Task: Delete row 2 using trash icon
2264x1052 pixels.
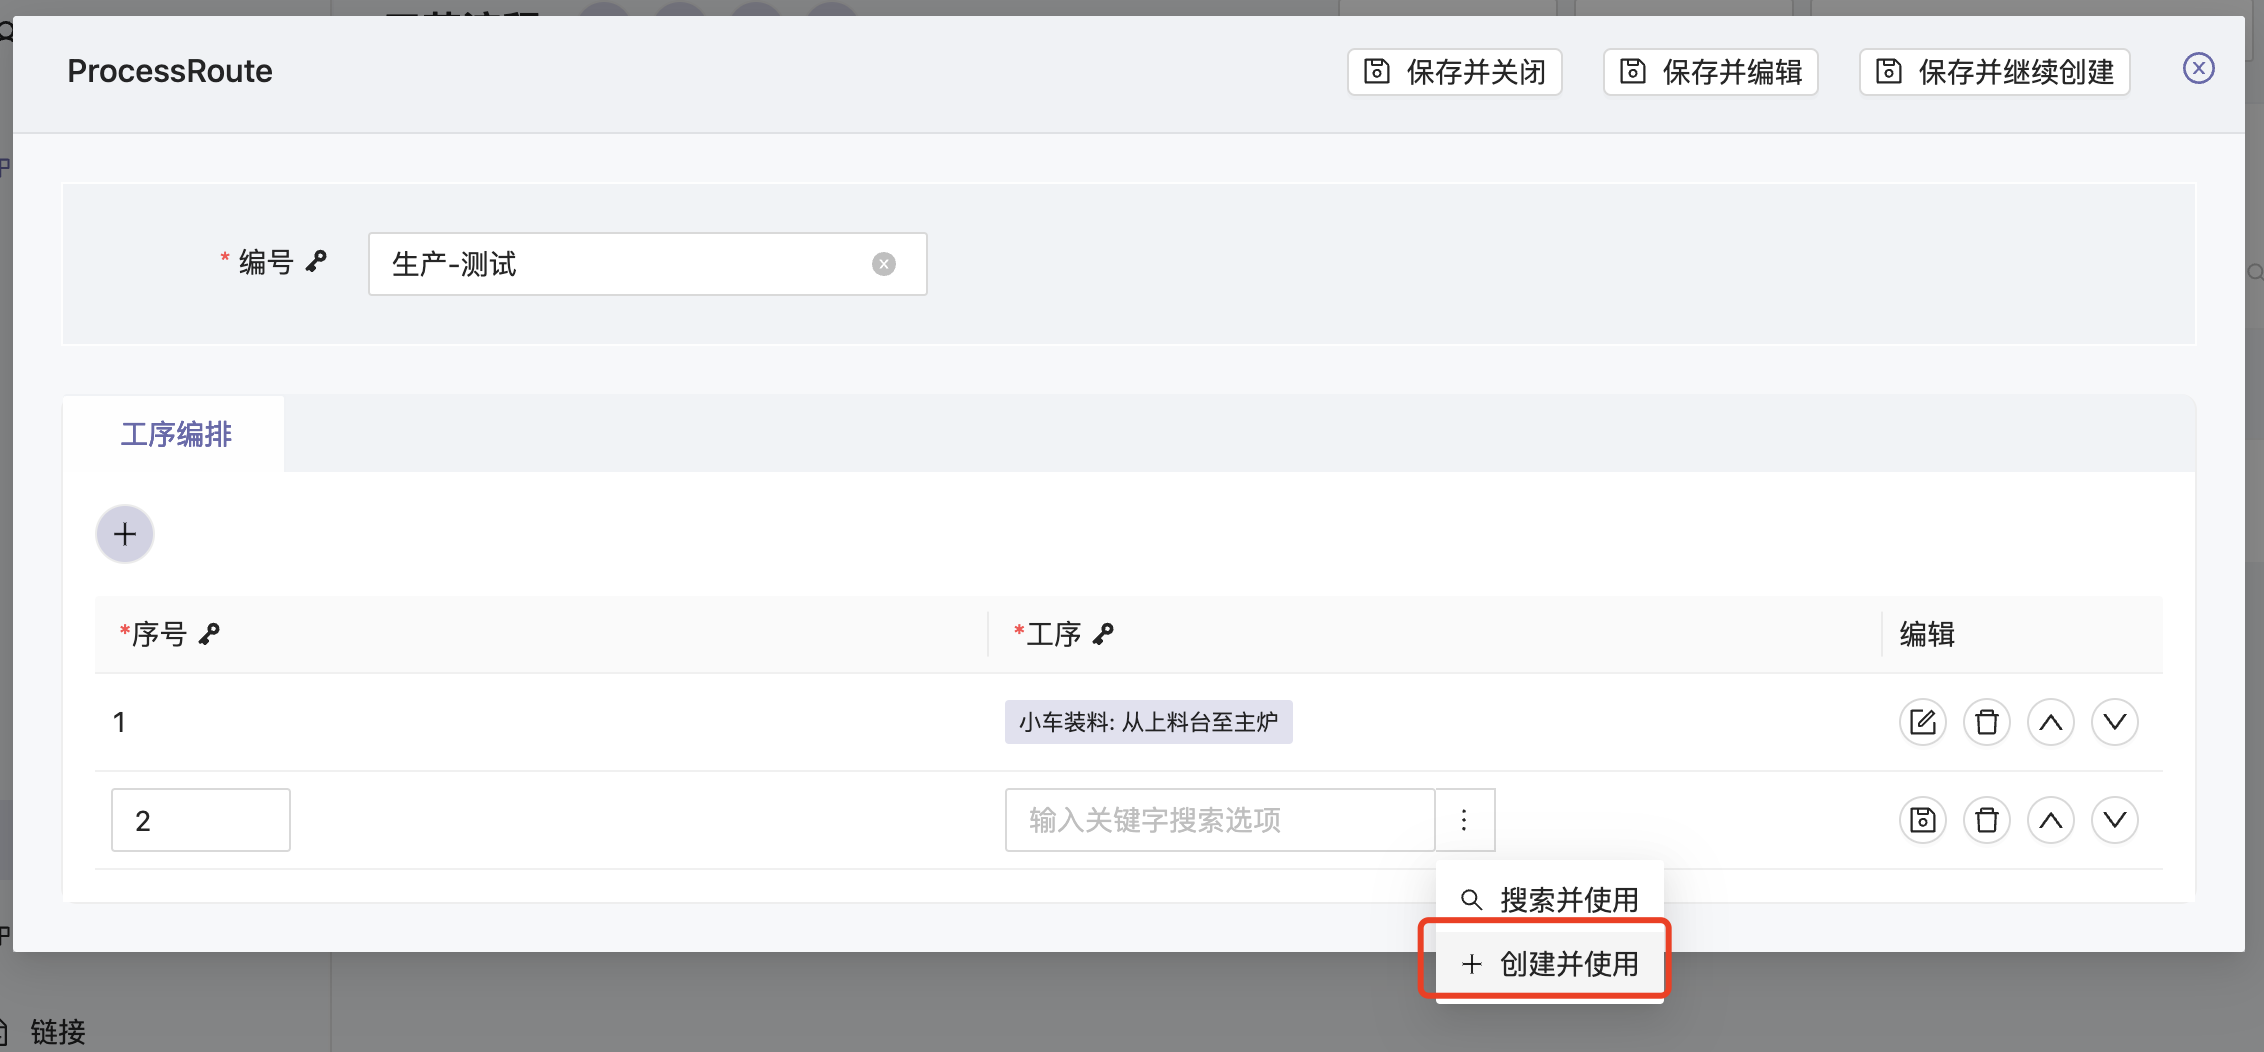Action: click(x=1986, y=820)
